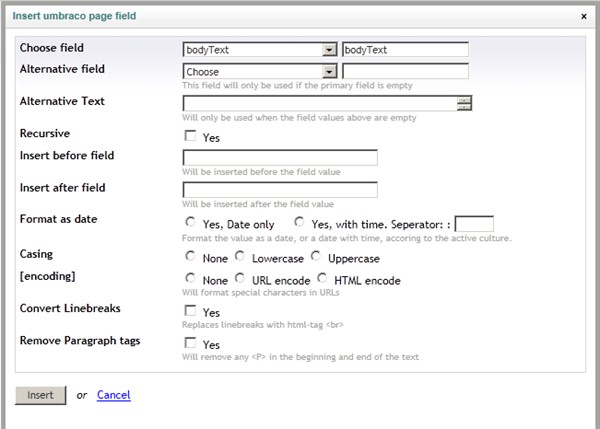Screen dimensions: 600x429
Task: Click hint text about primary field empty
Action: click(297, 85)
